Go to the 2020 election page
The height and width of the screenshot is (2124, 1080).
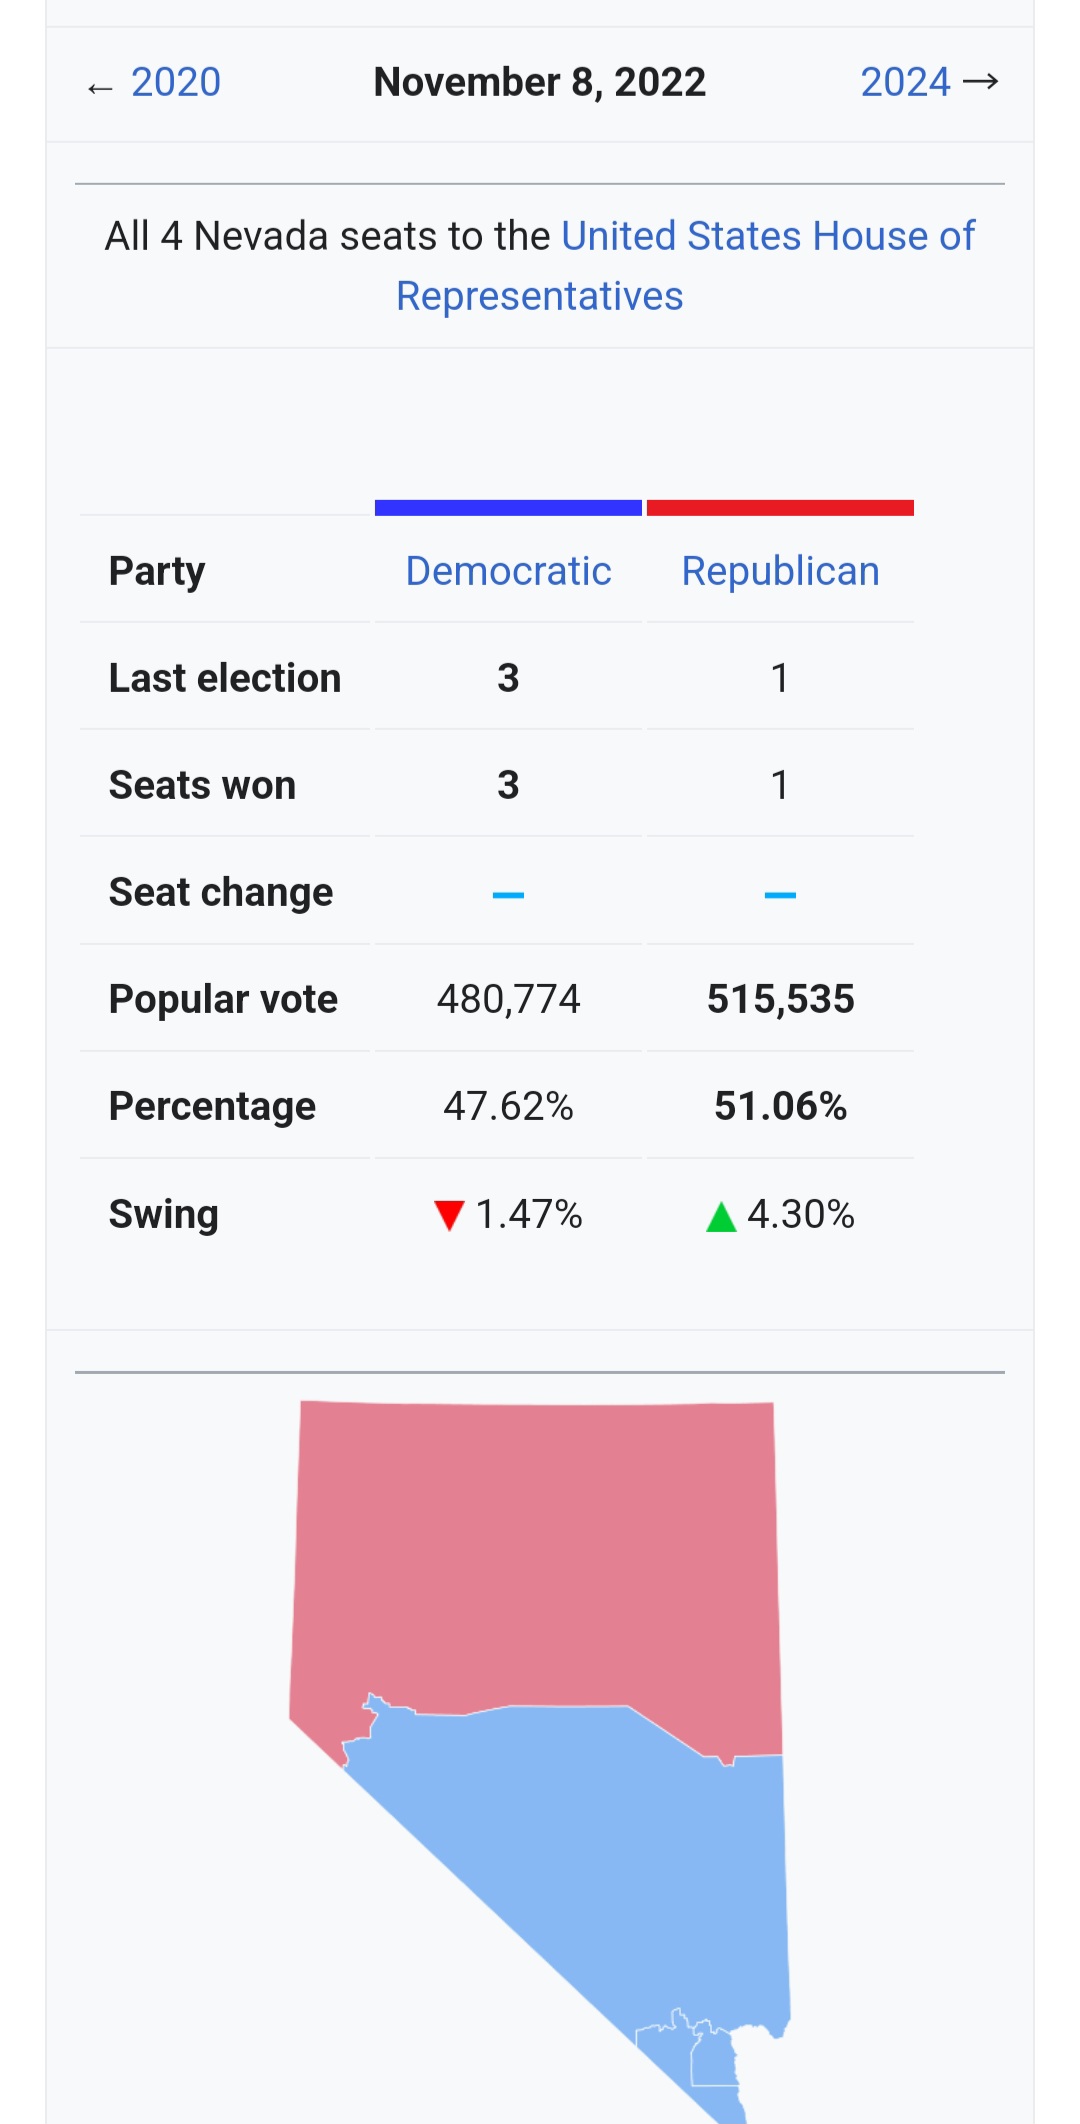pos(176,82)
